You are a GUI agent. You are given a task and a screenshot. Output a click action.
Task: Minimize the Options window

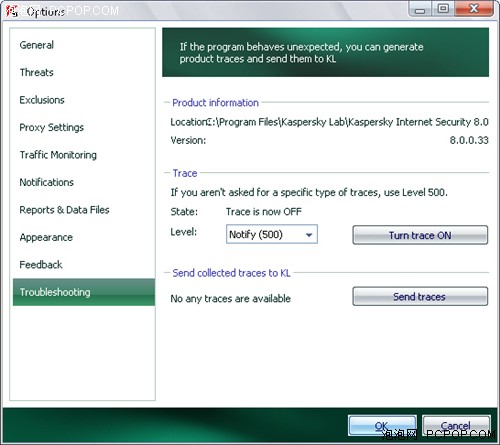[420, 8]
